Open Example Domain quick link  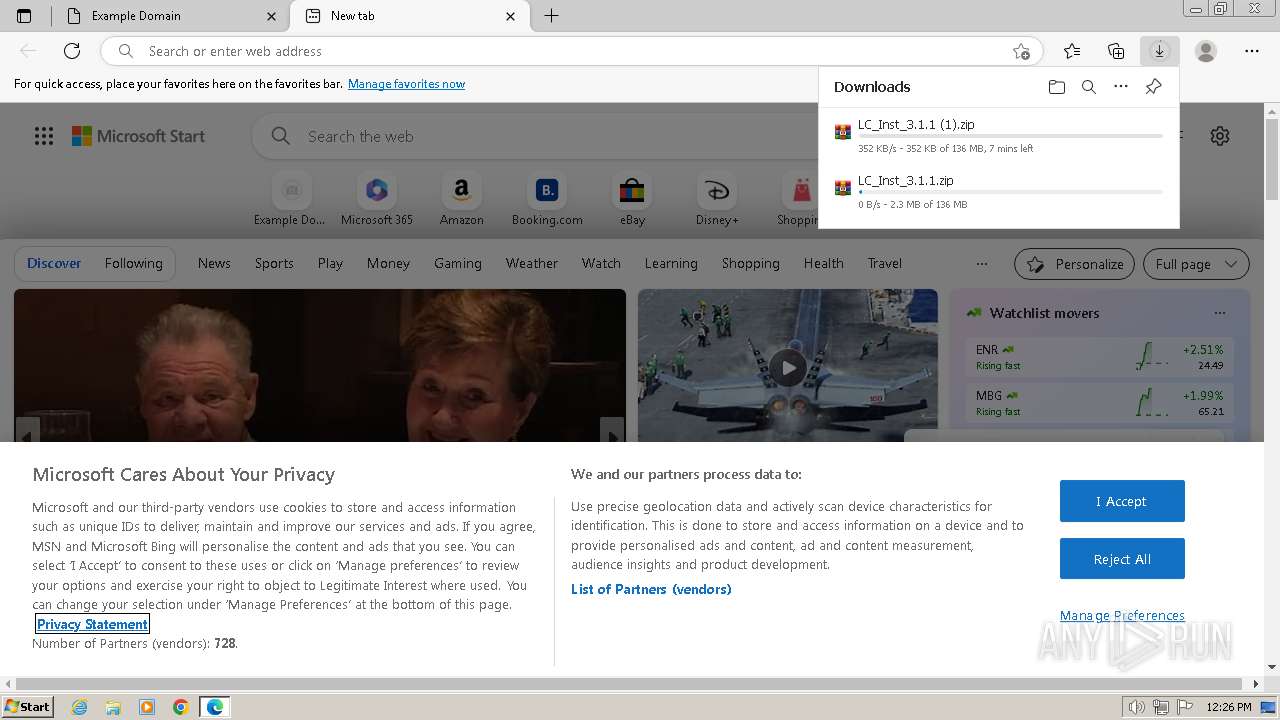(290, 199)
